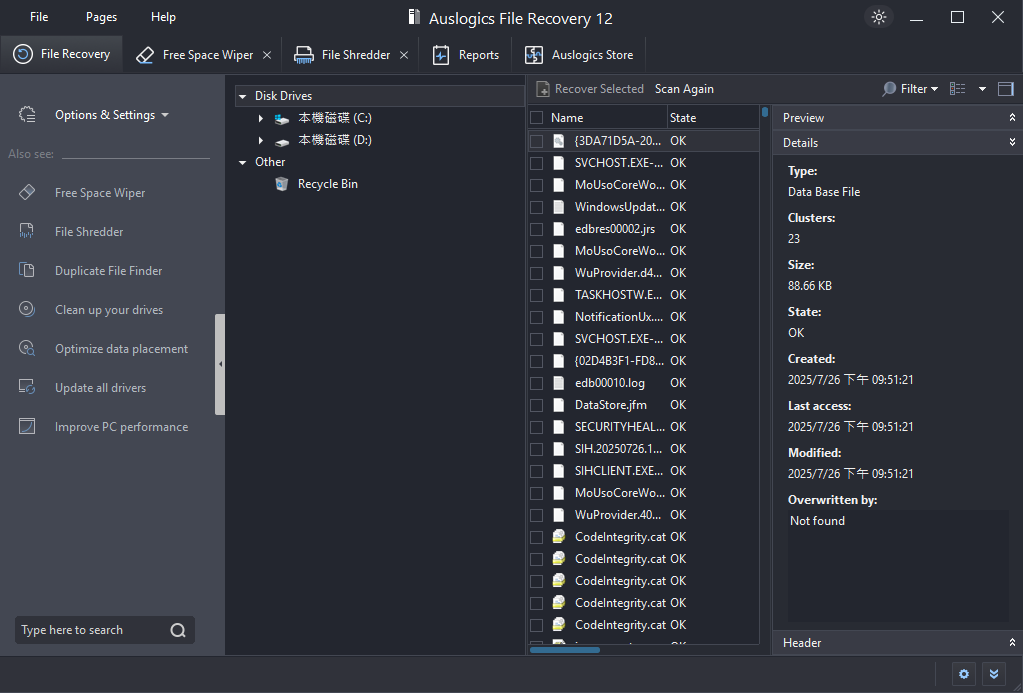Click the File Shredder tab shredder icon
Image resolution: width=1023 pixels, height=693 pixels.
pyautogui.click(x=303, y=55)
